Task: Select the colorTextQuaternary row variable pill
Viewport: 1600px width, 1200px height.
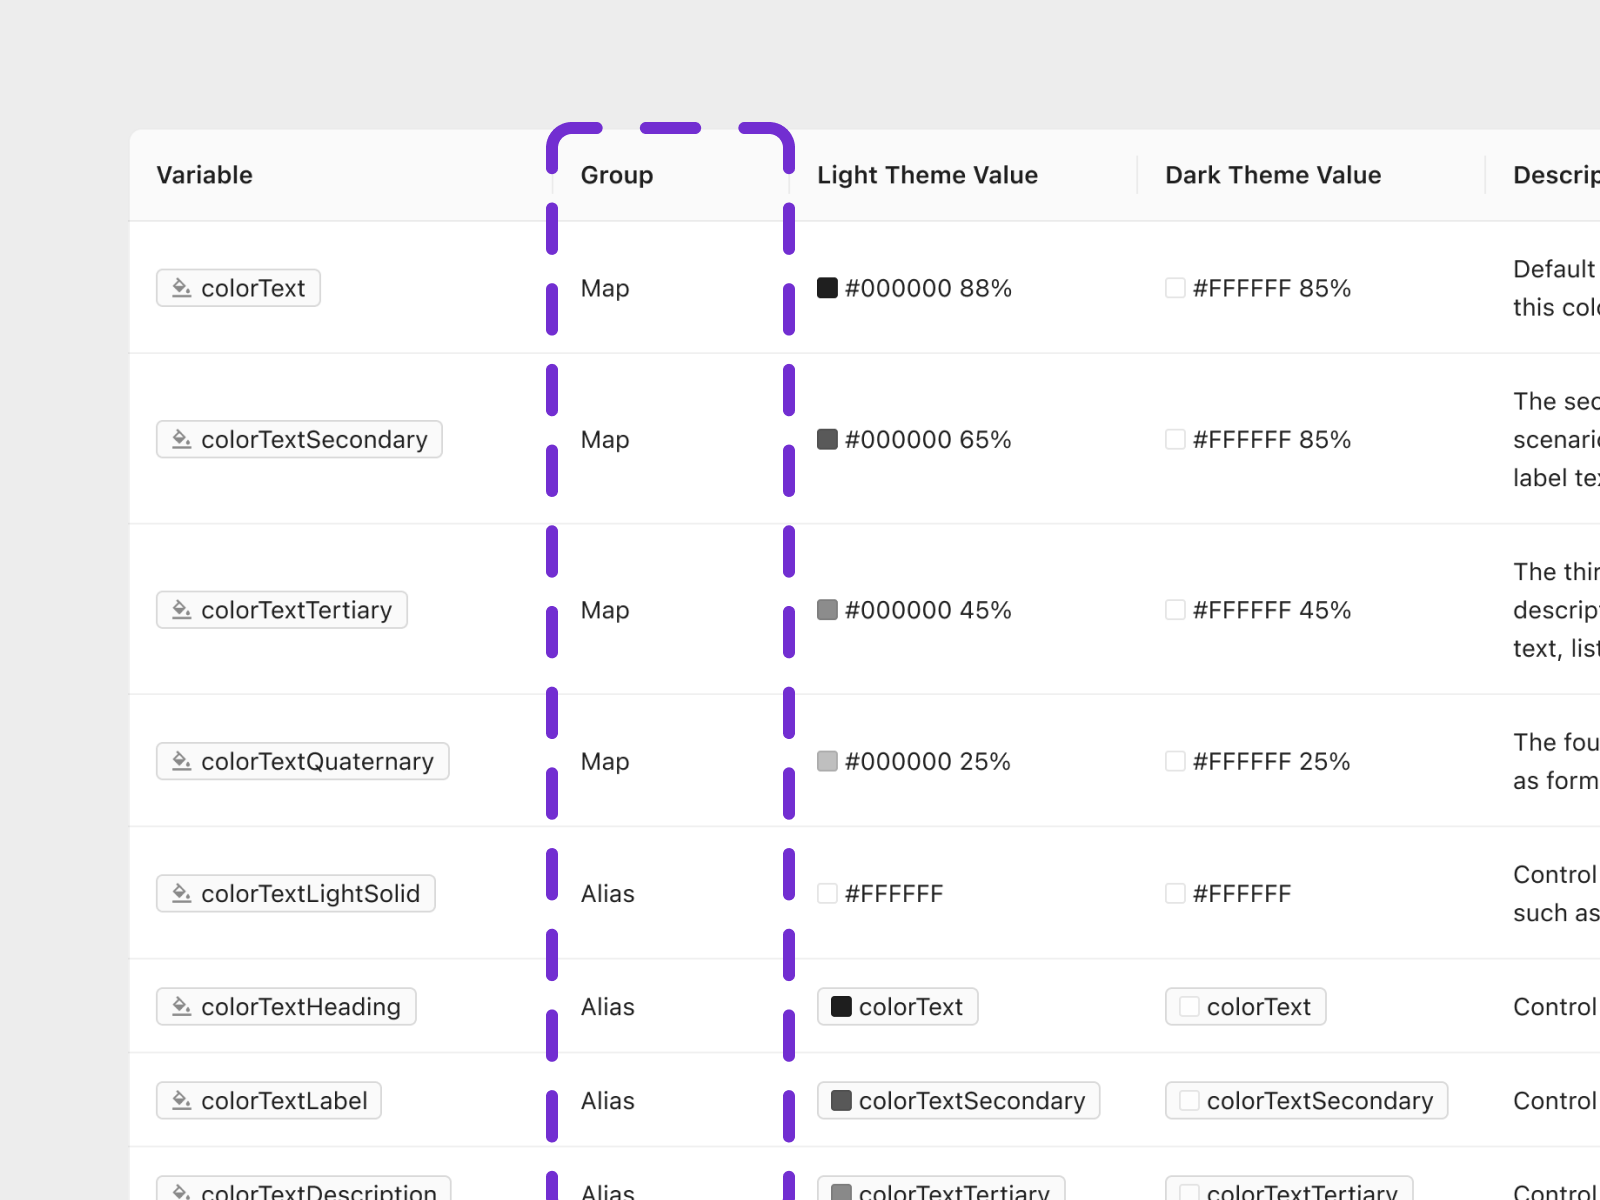Action: (x=303, y=761)
